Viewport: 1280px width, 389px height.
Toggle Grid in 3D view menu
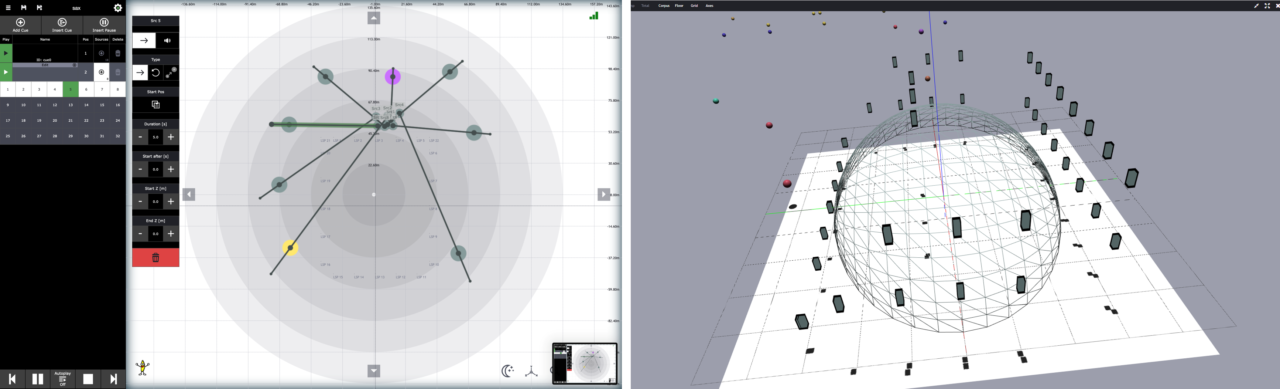pyautogui.click(x=694, y=6)
